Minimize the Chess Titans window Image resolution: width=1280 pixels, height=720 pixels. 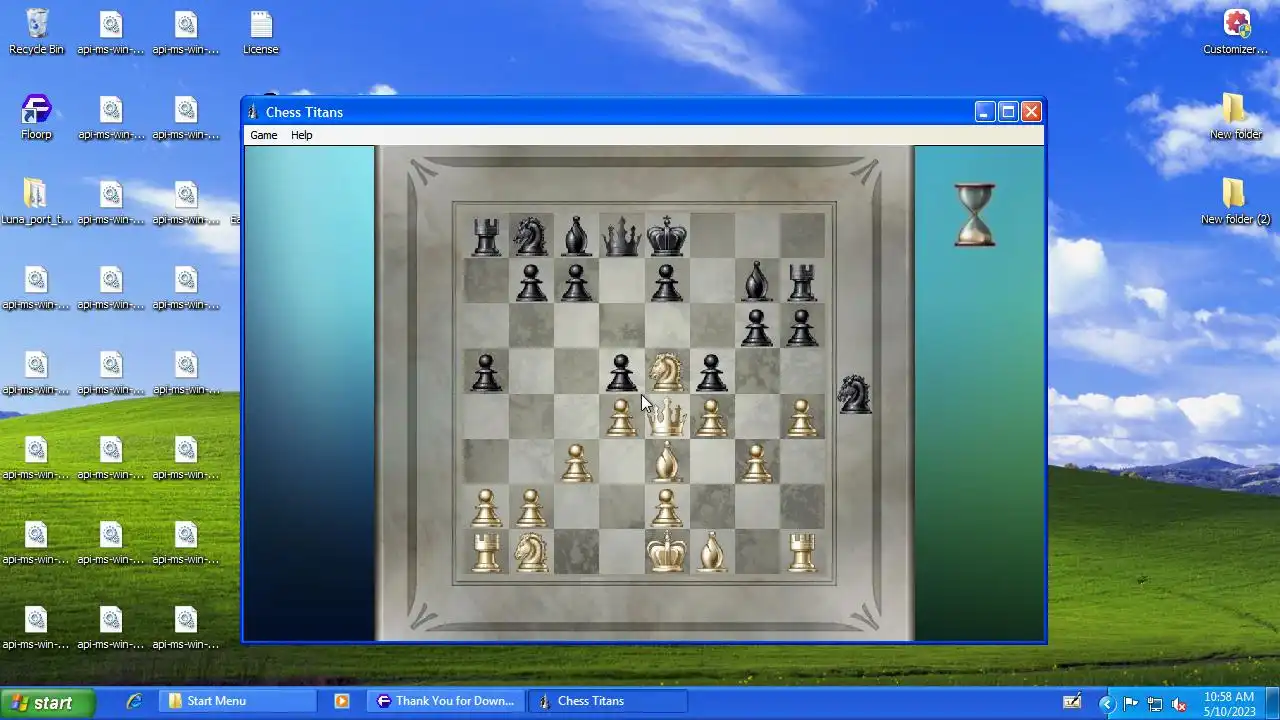(x=984, y=112)
